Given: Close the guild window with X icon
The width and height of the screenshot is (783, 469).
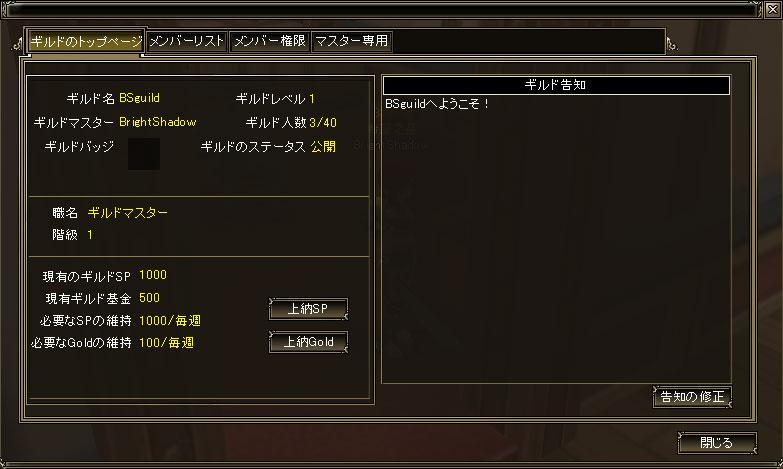Looking at the screenshot, I should pyautogui.click(x=773, y=9).
